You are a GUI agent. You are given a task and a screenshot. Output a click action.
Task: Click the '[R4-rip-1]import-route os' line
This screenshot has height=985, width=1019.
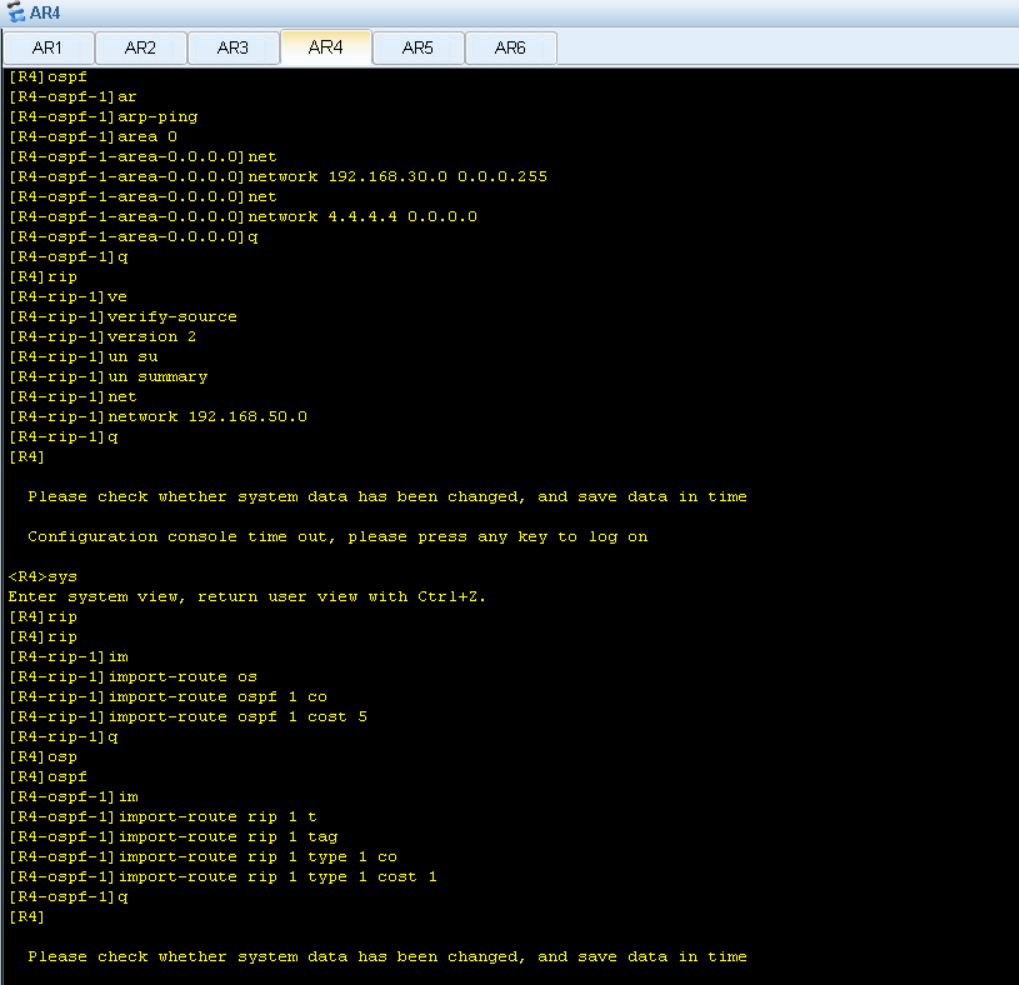tap(133, 677)
